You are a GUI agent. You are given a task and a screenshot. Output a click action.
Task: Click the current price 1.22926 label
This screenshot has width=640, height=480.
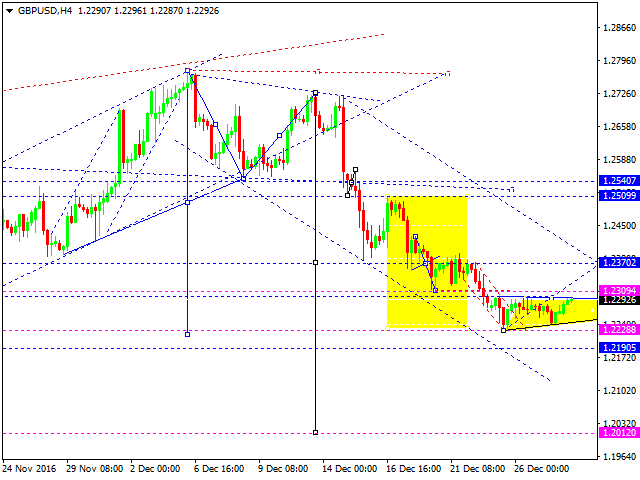(x=619, y=300)
